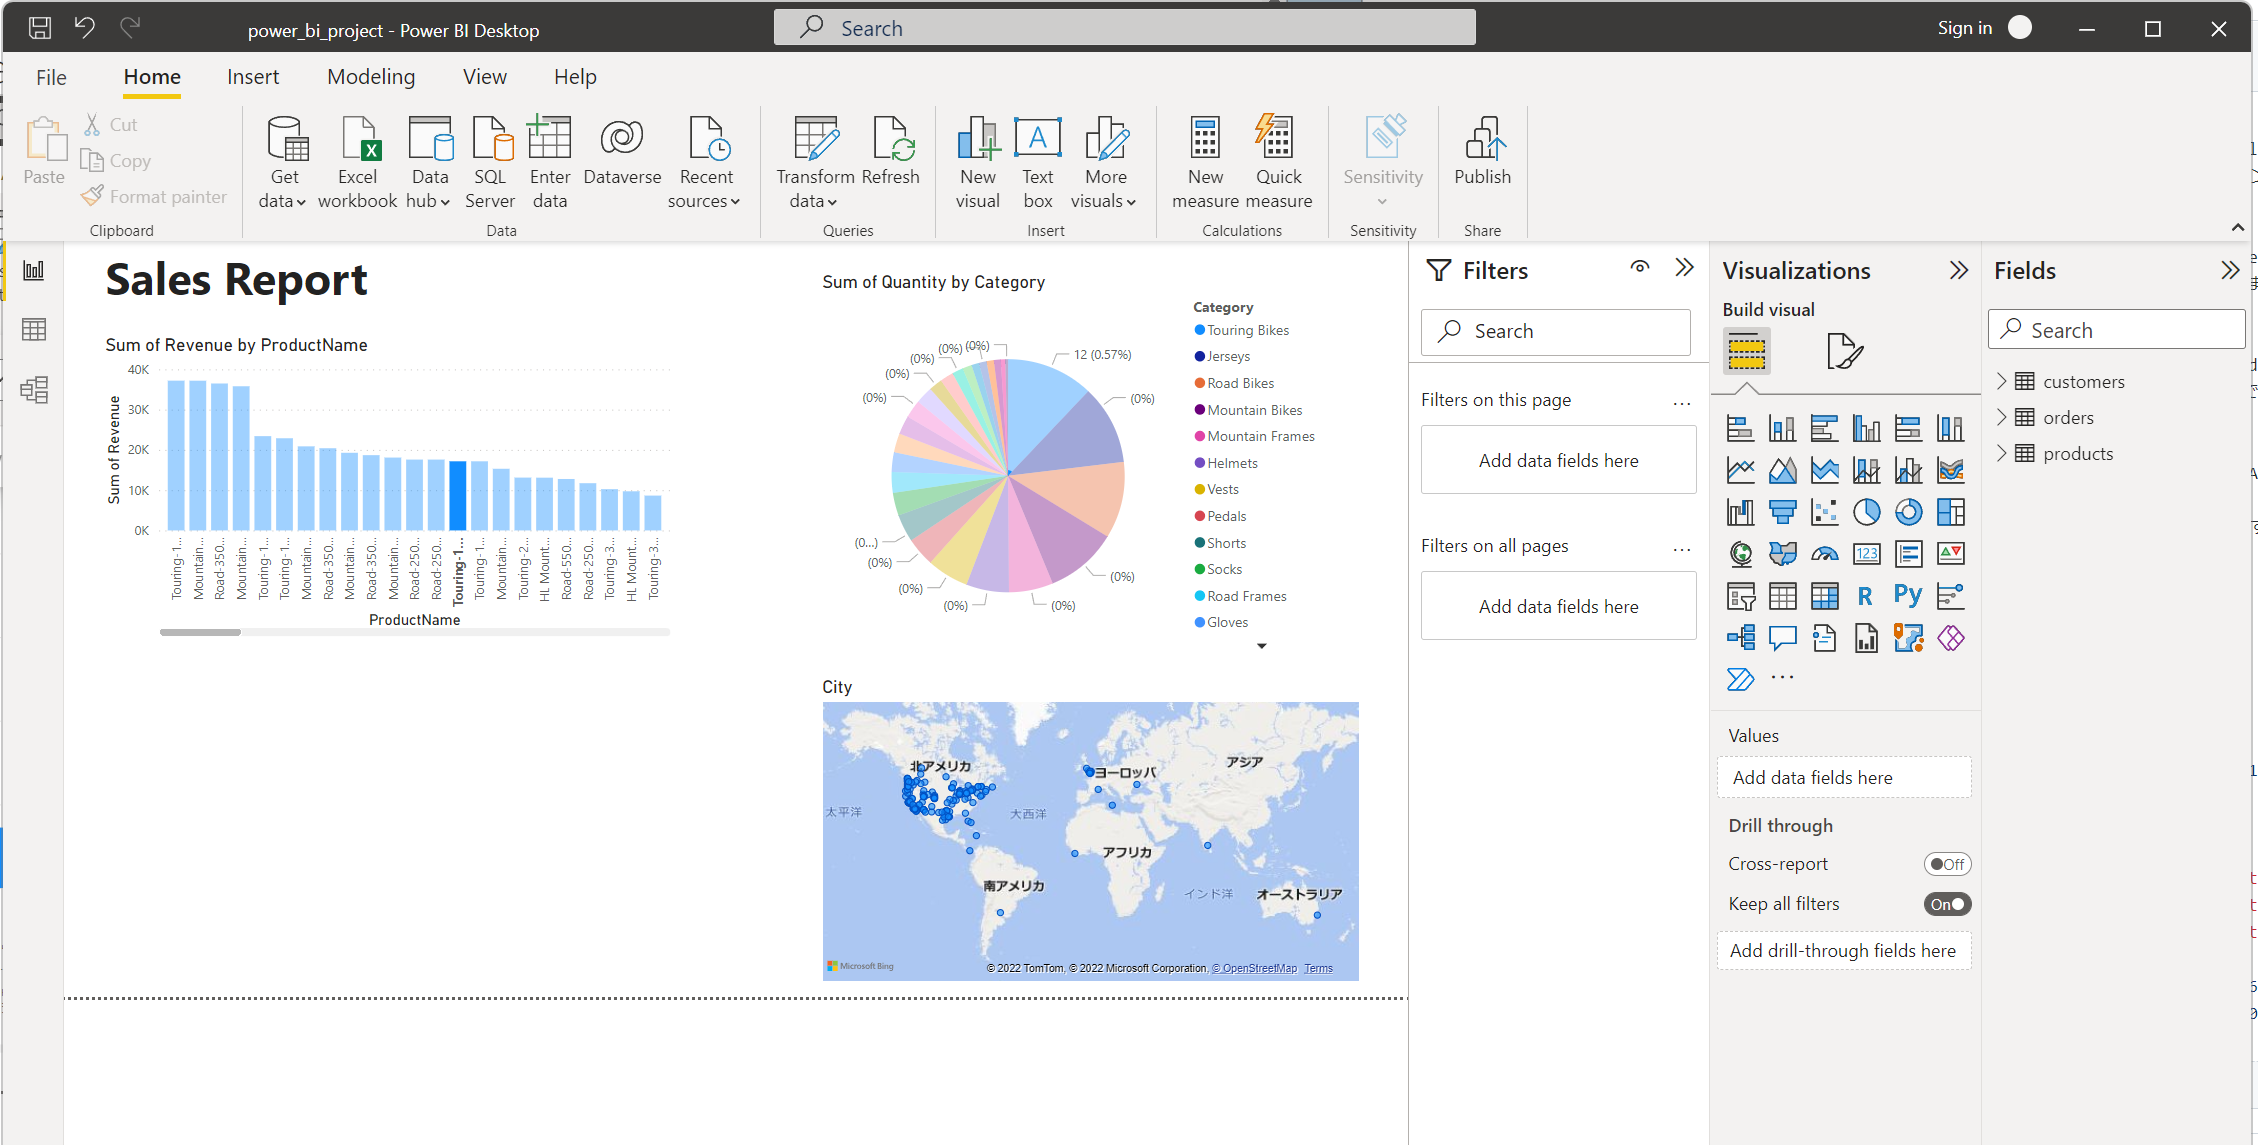Image resolution: width=2258 pixels, height=1145 pixels.
Task: Click the R script visual icon
Action: (1865, 597)
